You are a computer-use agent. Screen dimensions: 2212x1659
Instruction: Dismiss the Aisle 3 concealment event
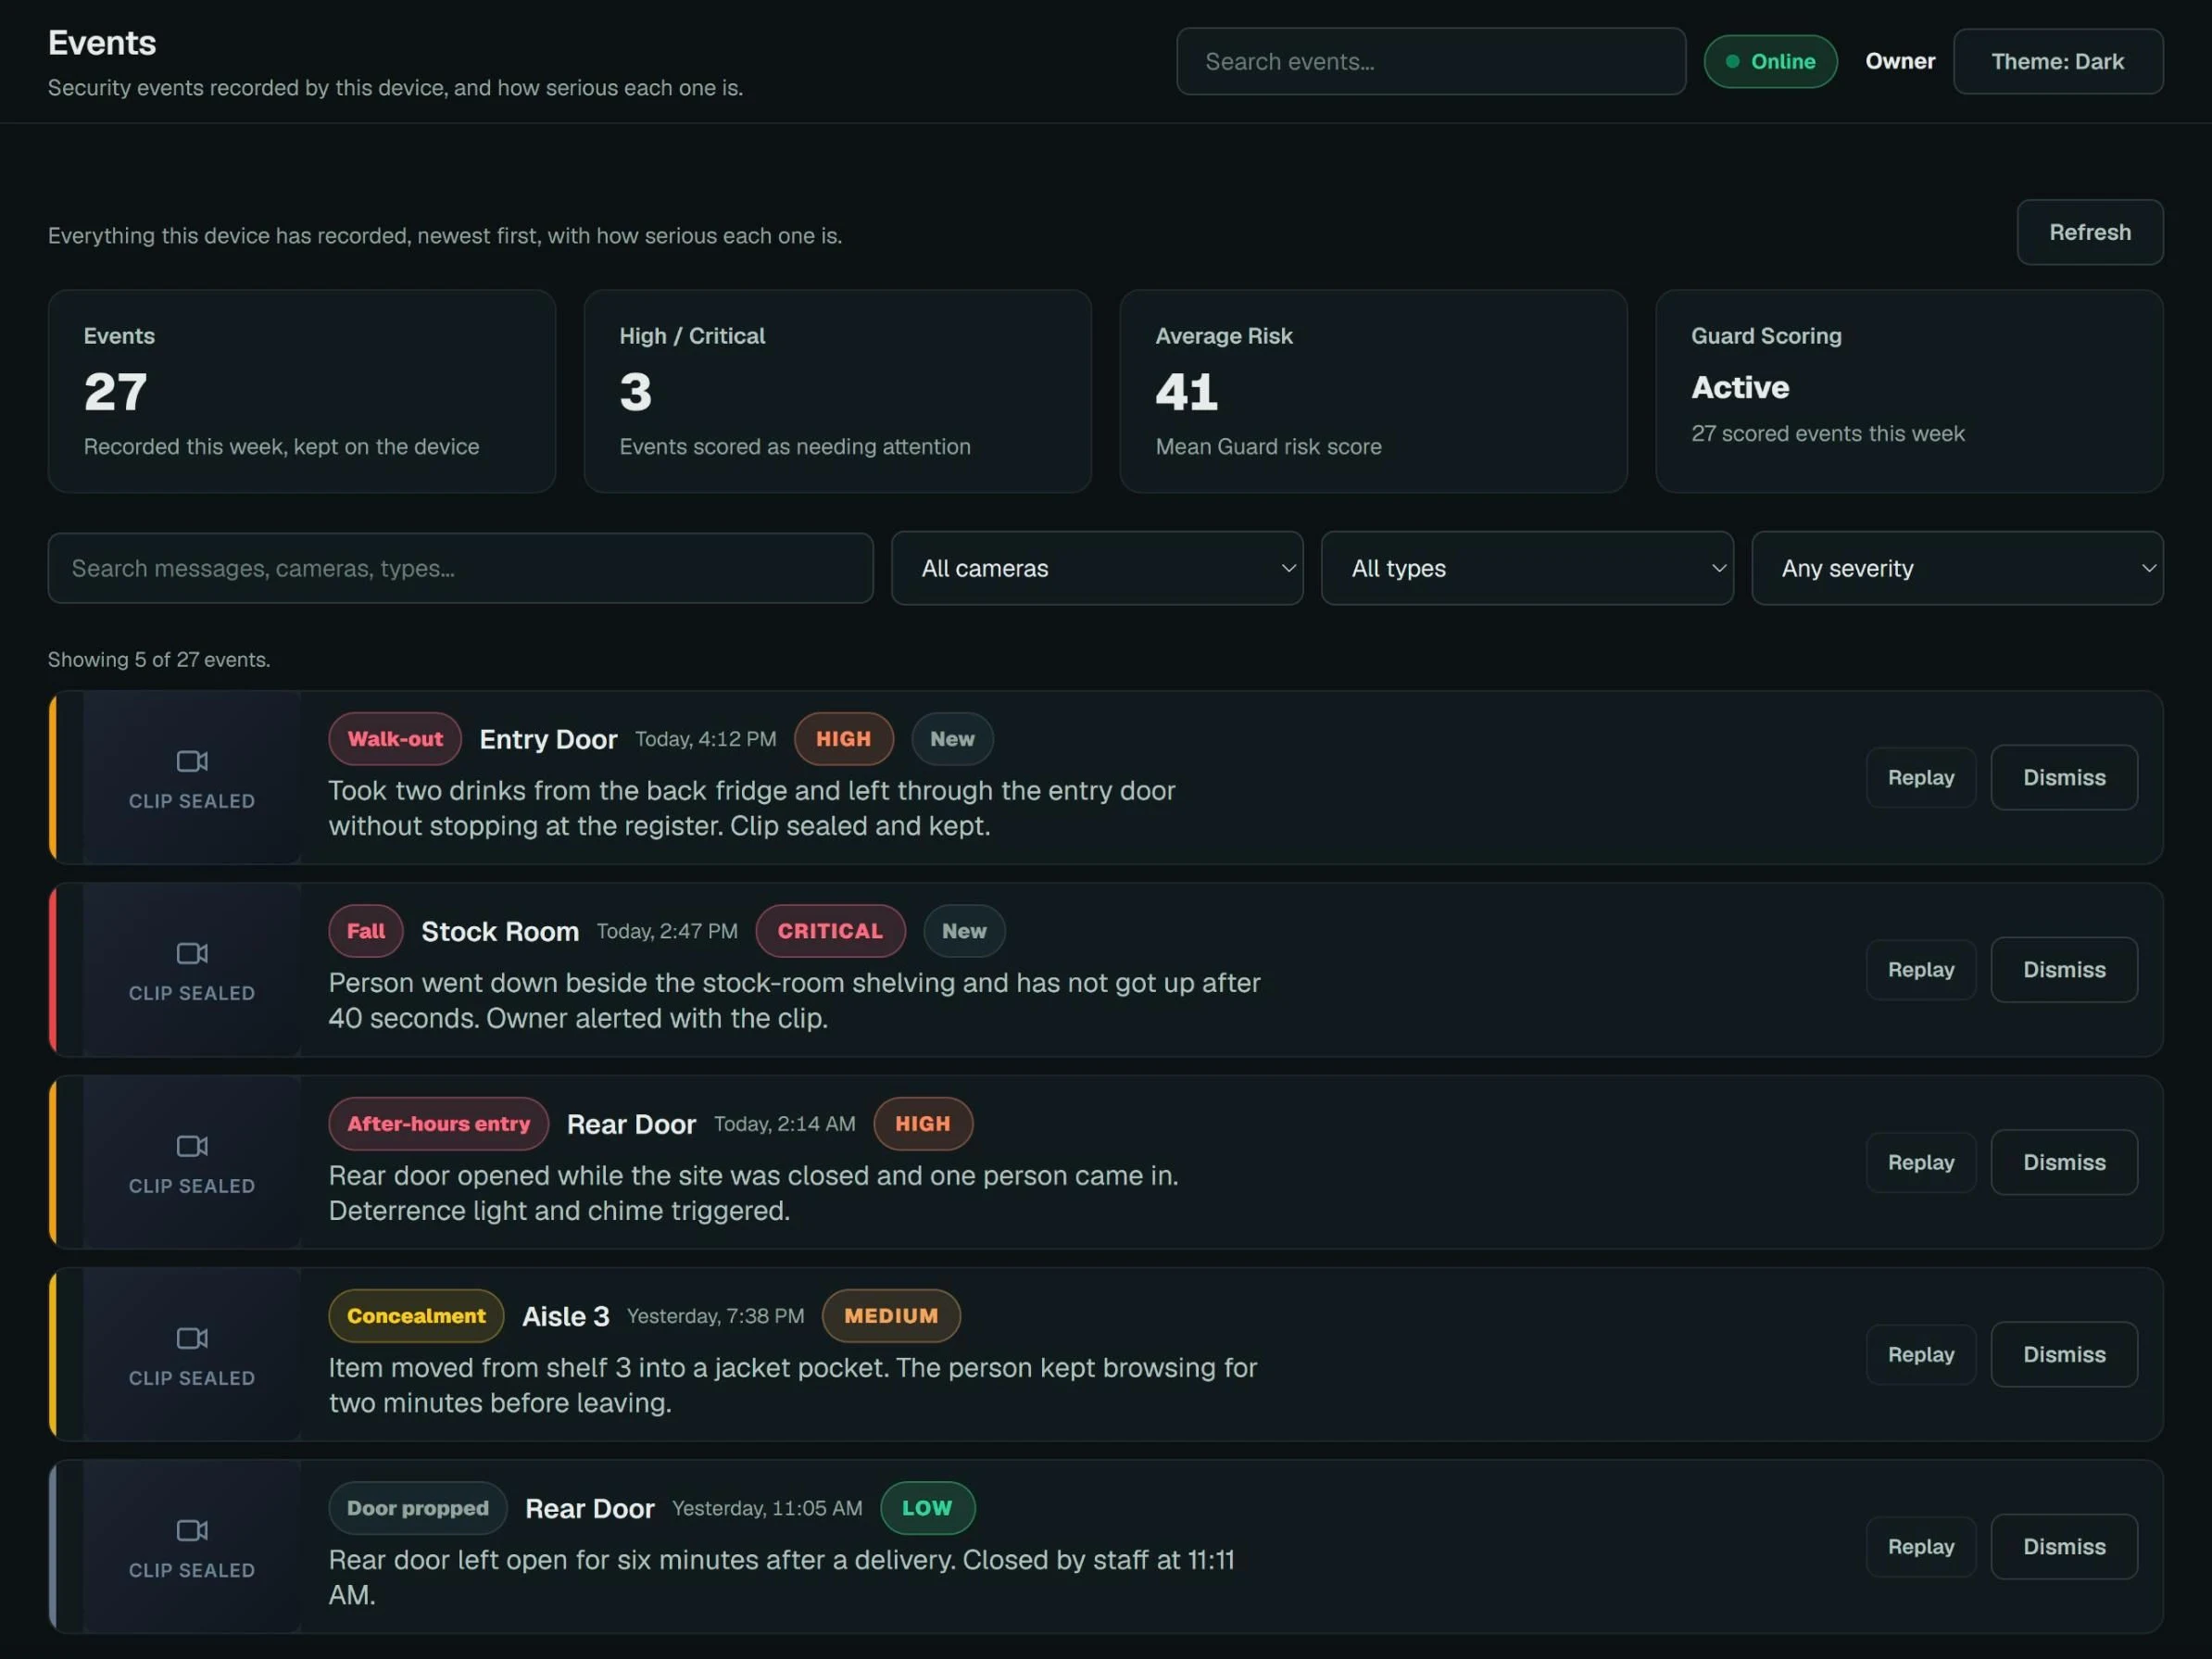(x=2064, y=1354)
